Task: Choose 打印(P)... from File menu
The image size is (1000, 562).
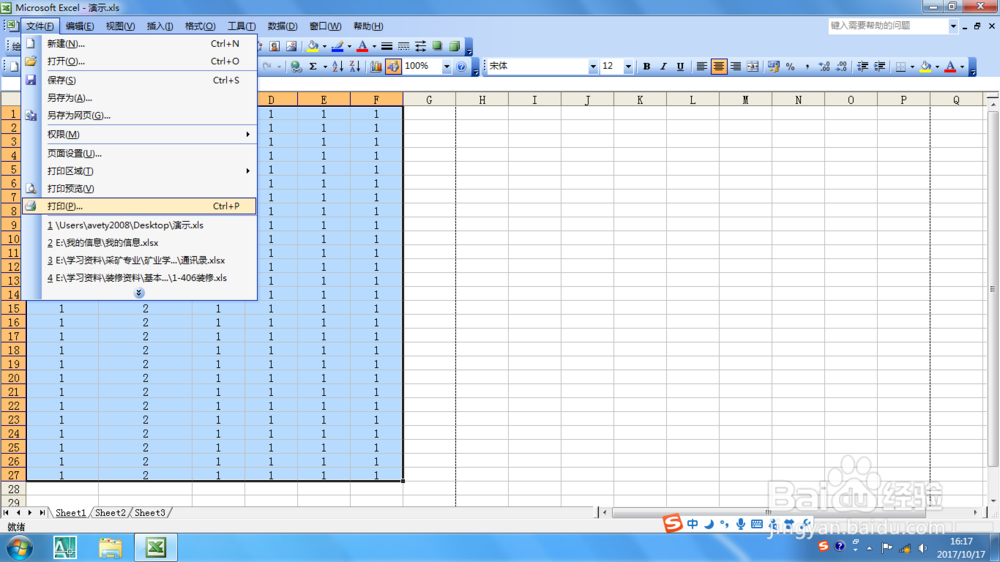Action: pyautogui.click(x=139, y=206)
